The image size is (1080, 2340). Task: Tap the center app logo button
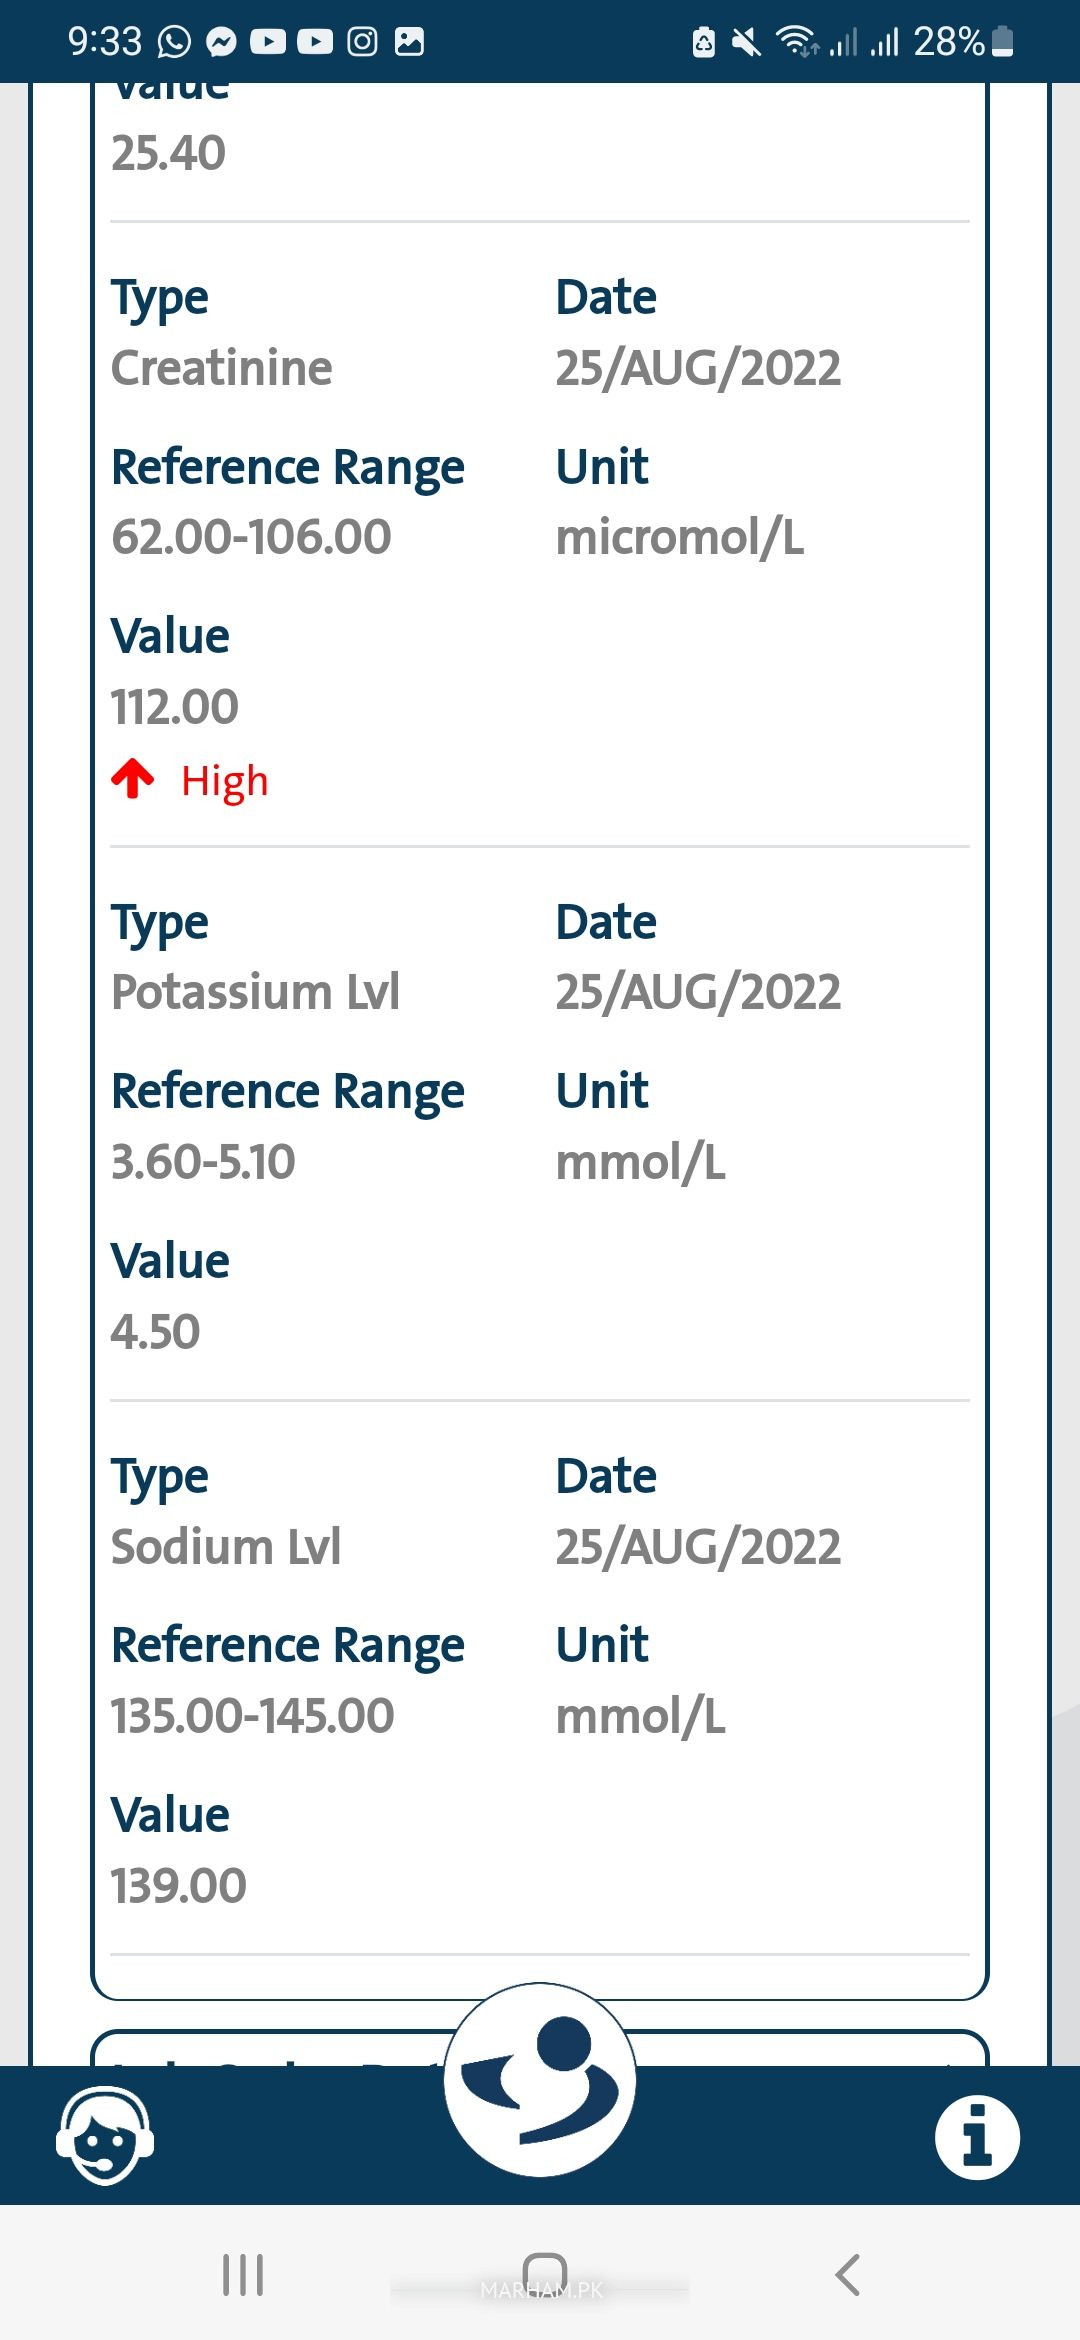[540, 2080]
